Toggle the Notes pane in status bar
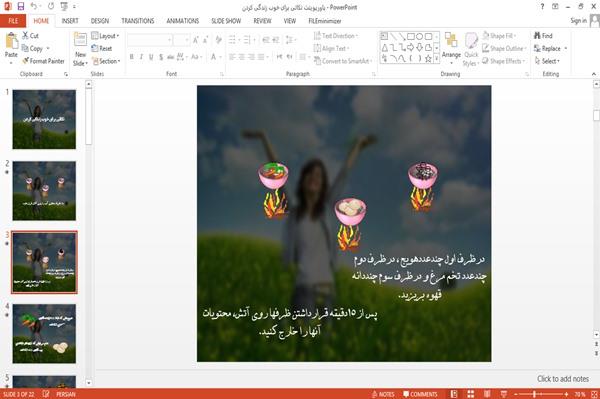 click(x=383, y=394)
